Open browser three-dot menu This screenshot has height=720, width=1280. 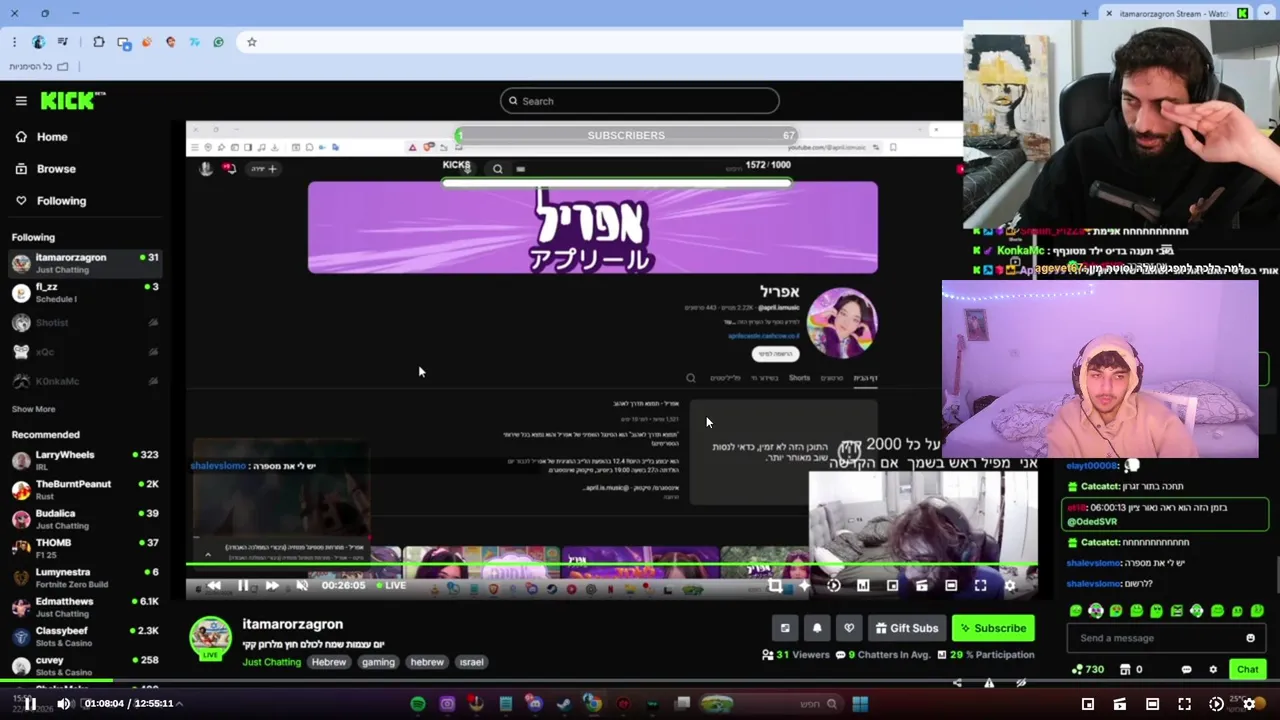14,42
